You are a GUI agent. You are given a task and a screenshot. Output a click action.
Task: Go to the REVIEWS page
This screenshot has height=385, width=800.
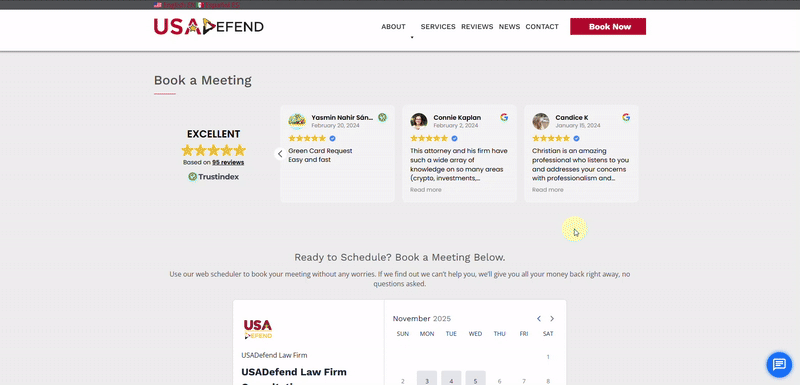point(477,27)
